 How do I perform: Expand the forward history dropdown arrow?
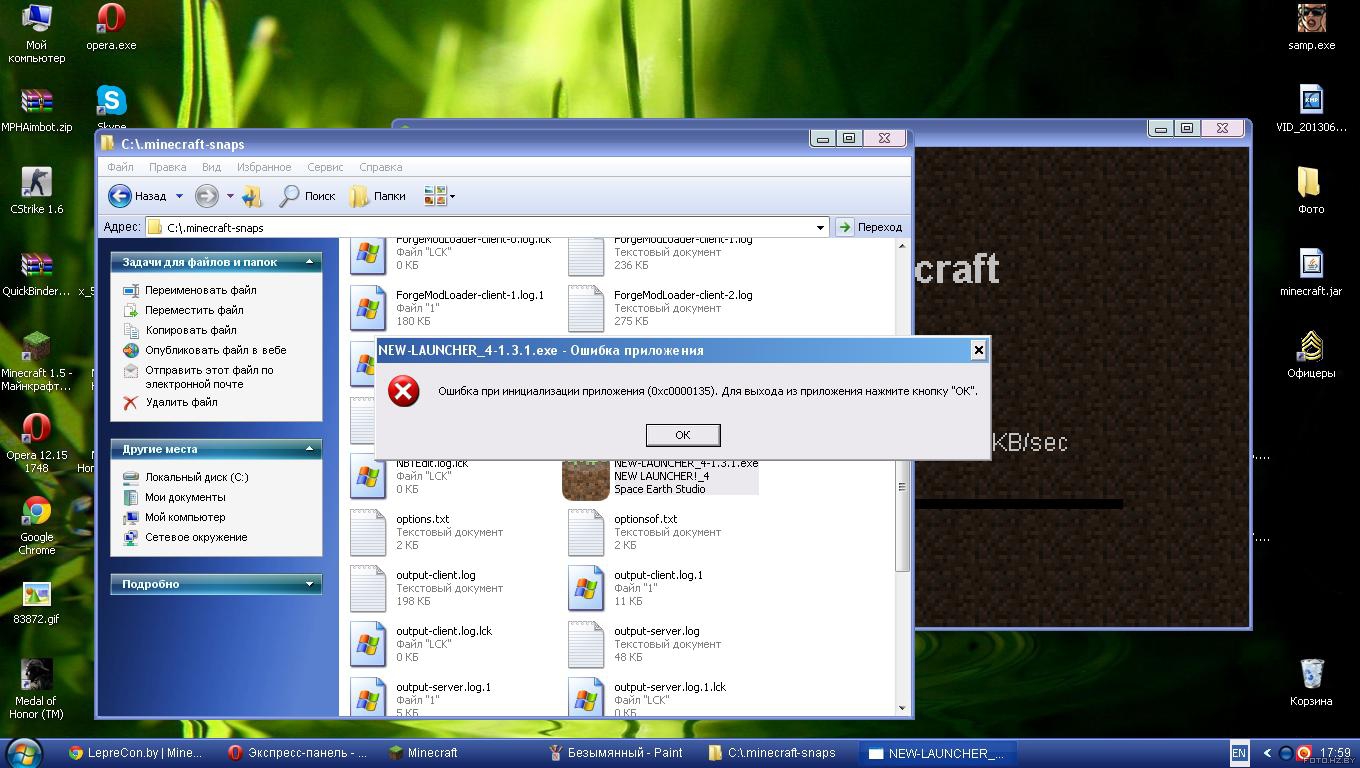pyautogui.click(x=229, y=196)
